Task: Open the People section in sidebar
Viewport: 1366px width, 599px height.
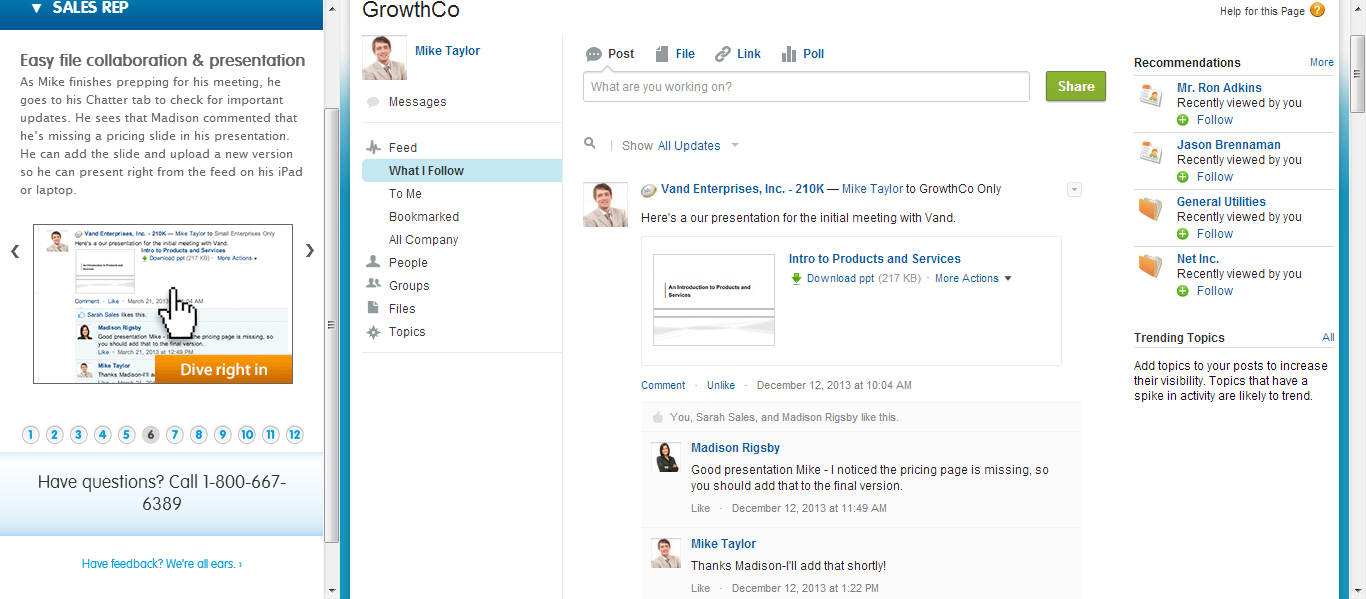Action: [408, 263]
